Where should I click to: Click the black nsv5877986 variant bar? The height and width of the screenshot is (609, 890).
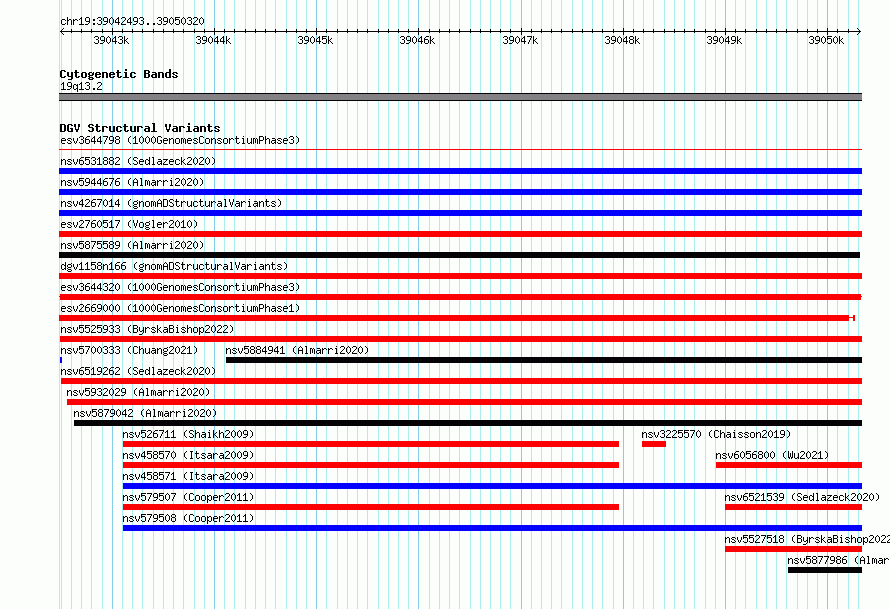click(x=825, y=570)
